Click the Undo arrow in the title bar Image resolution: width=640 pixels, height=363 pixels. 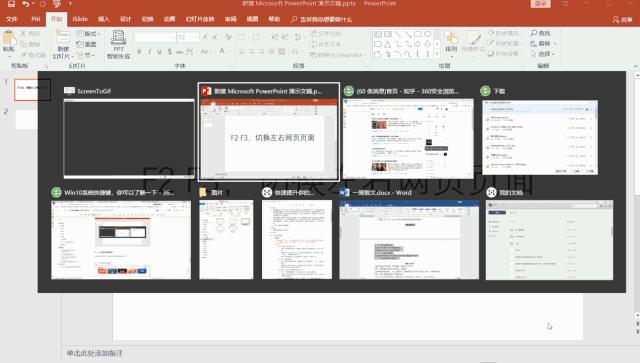(x=26, y=4)
